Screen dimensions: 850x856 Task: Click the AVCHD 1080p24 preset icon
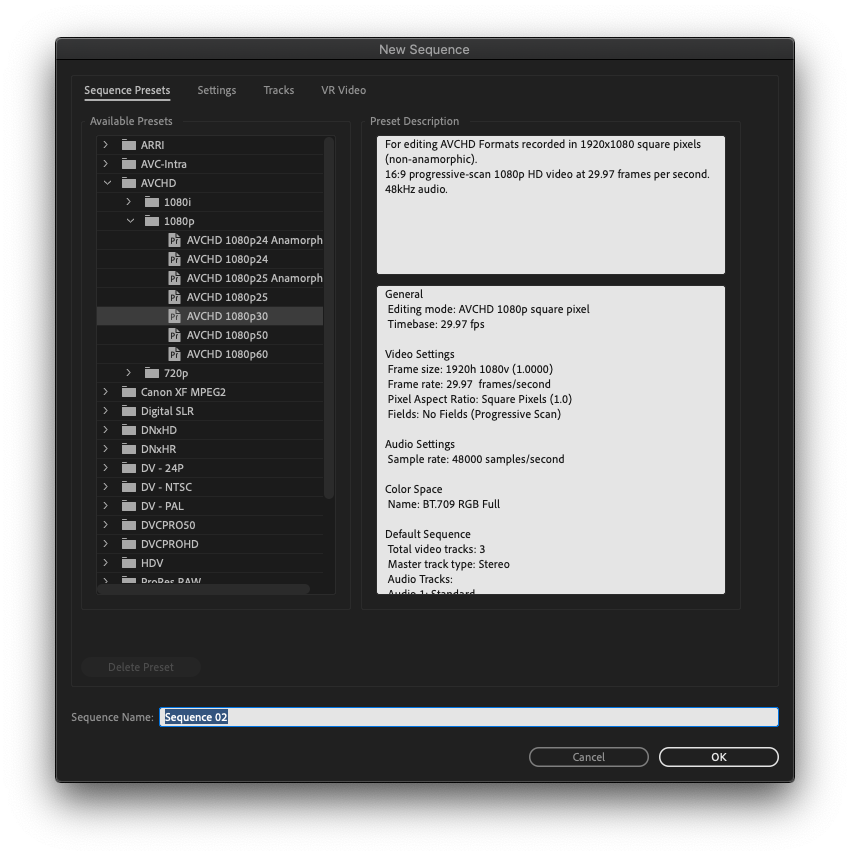click(175, 259)
